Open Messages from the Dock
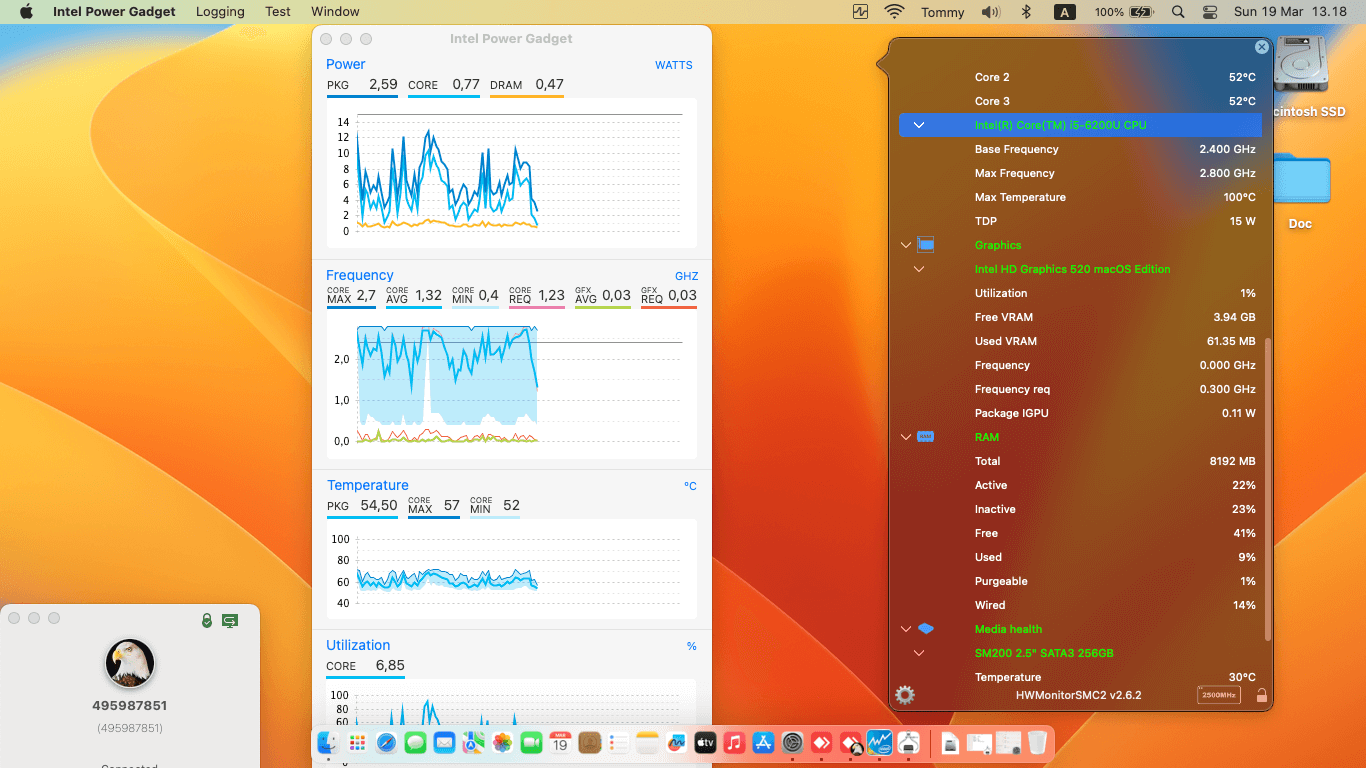This screenshot has height=768, width=1366. [x=416, y=743]
